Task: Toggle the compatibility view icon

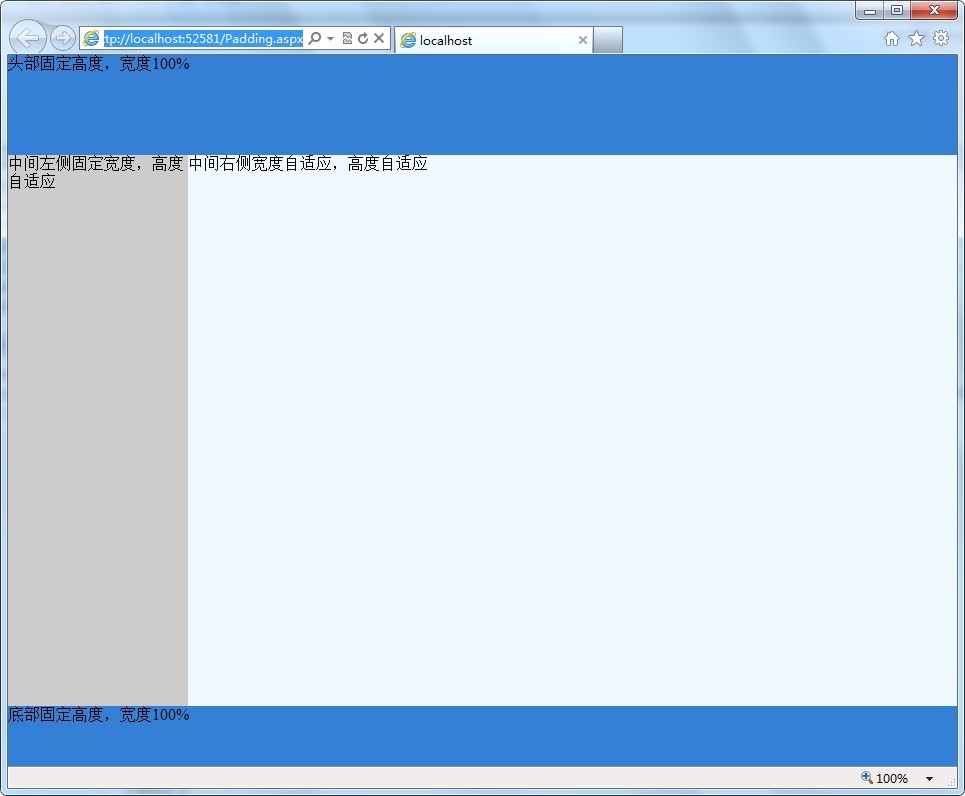Action: click(347, 38)
